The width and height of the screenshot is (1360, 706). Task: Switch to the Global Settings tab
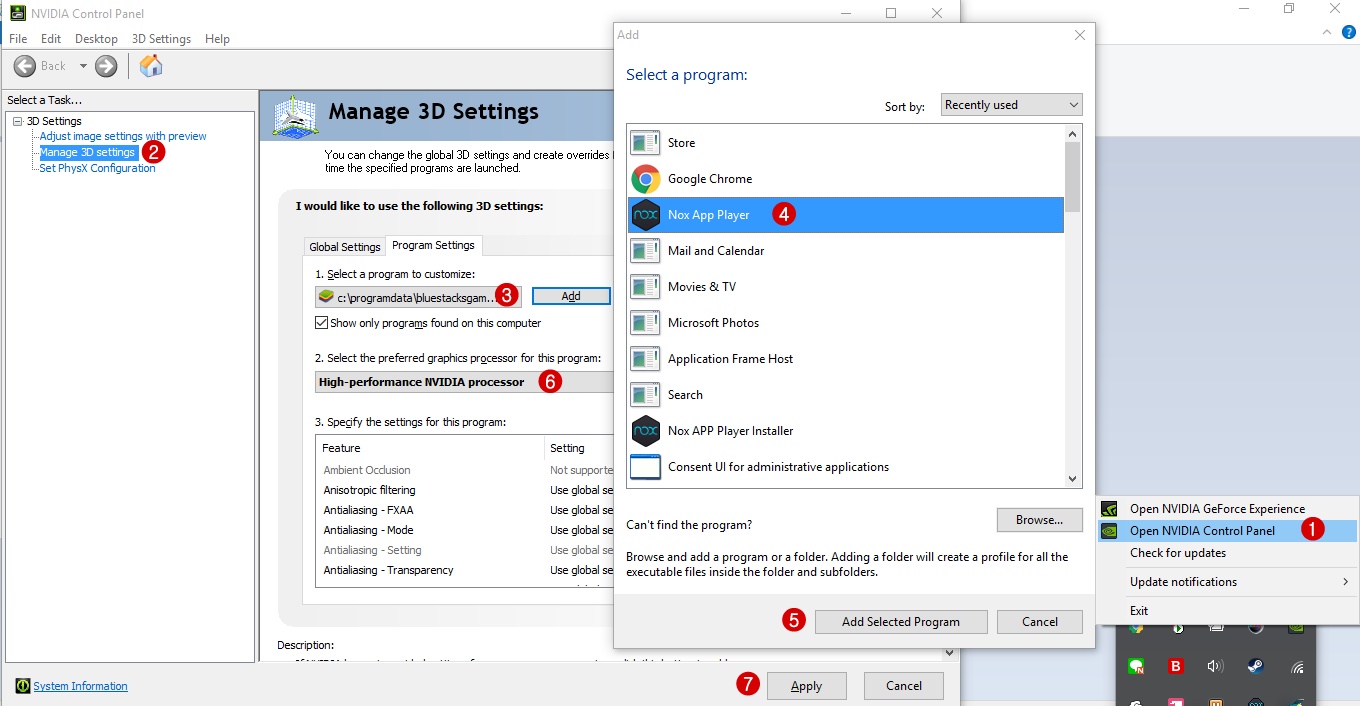[345, 247]
